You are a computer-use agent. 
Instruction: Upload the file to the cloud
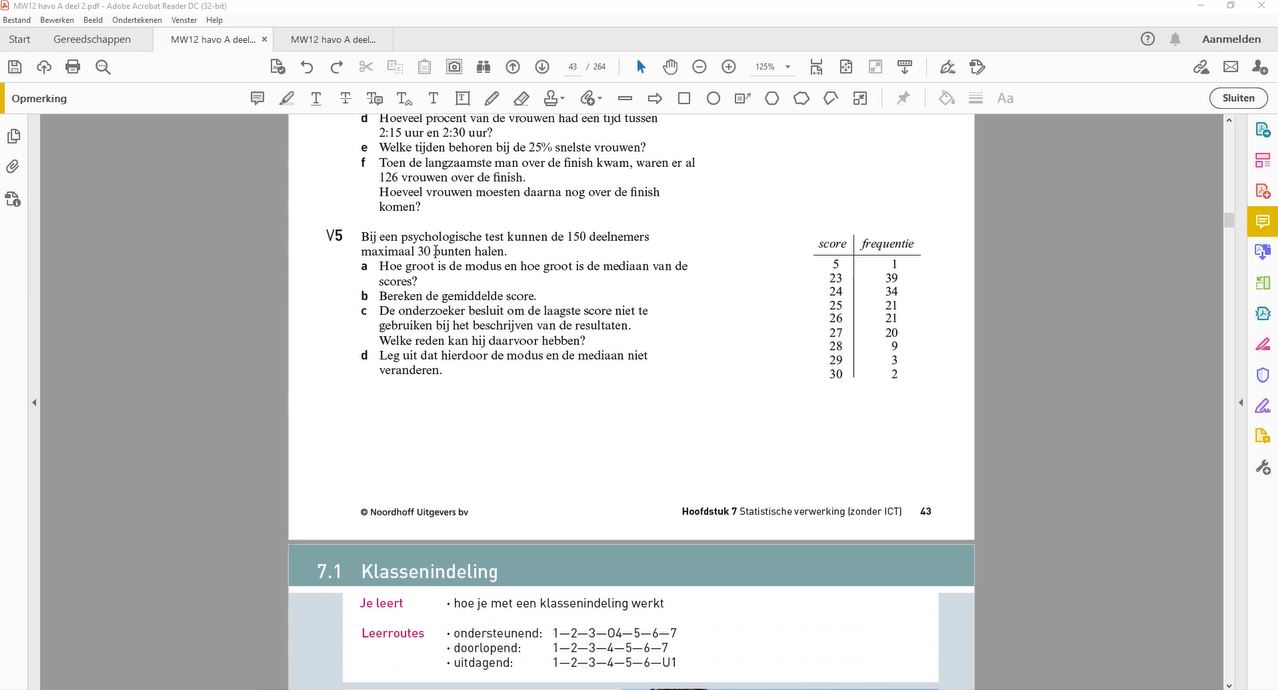[44, 67]
